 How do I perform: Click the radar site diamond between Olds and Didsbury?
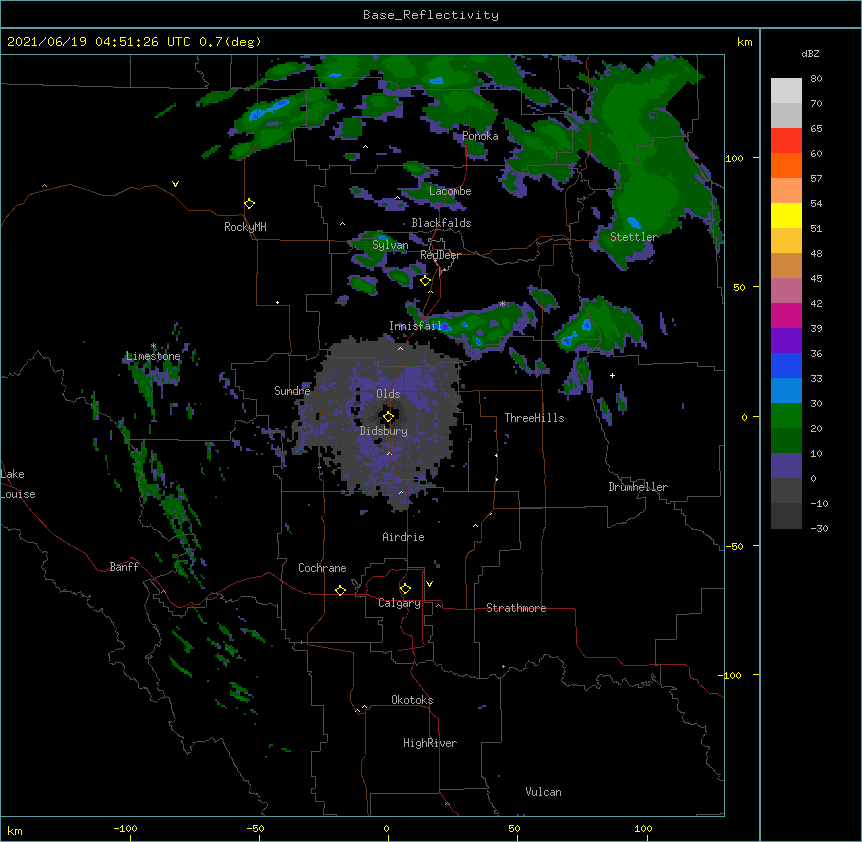[388, 417]
